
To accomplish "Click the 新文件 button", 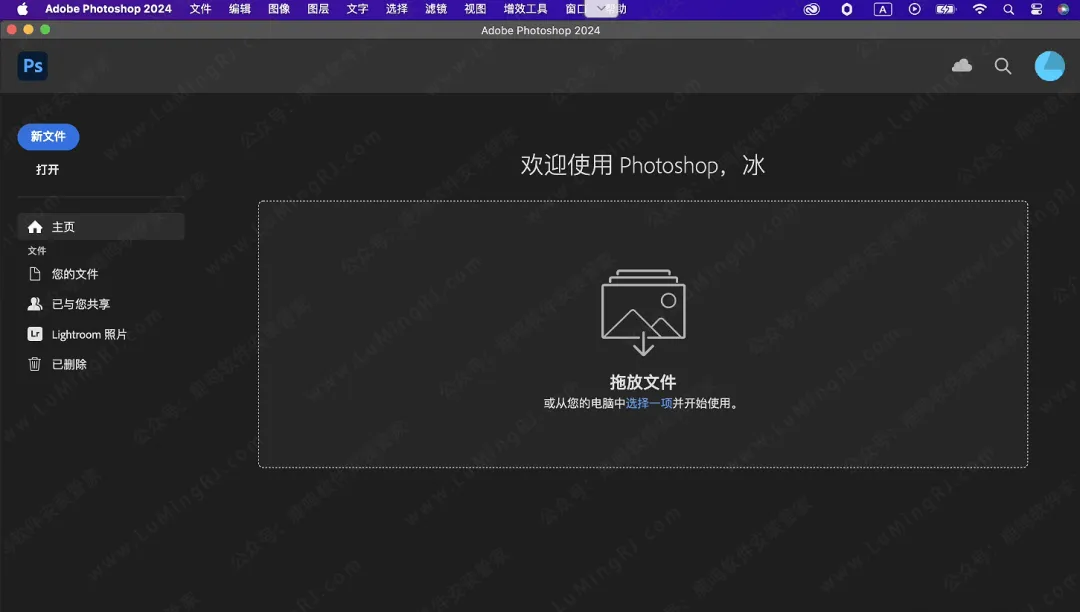I will [48, 137].
